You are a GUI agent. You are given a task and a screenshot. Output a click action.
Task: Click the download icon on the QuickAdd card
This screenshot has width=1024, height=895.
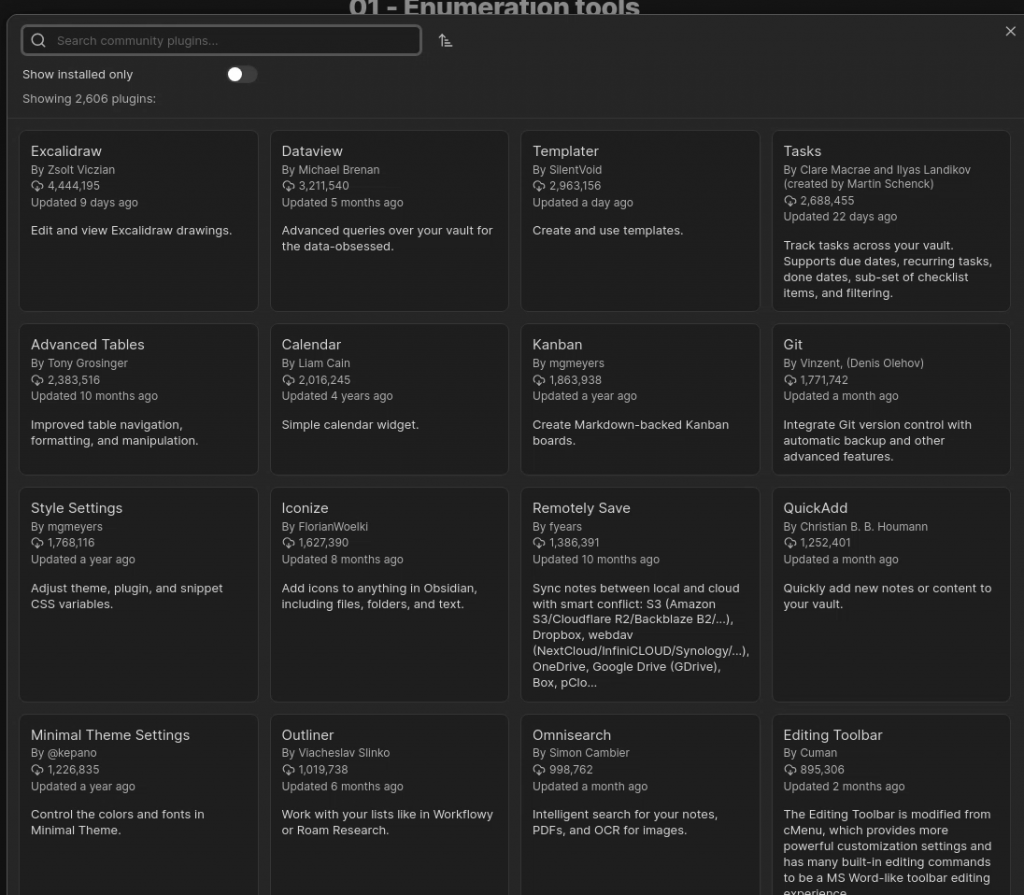point(790,543)
